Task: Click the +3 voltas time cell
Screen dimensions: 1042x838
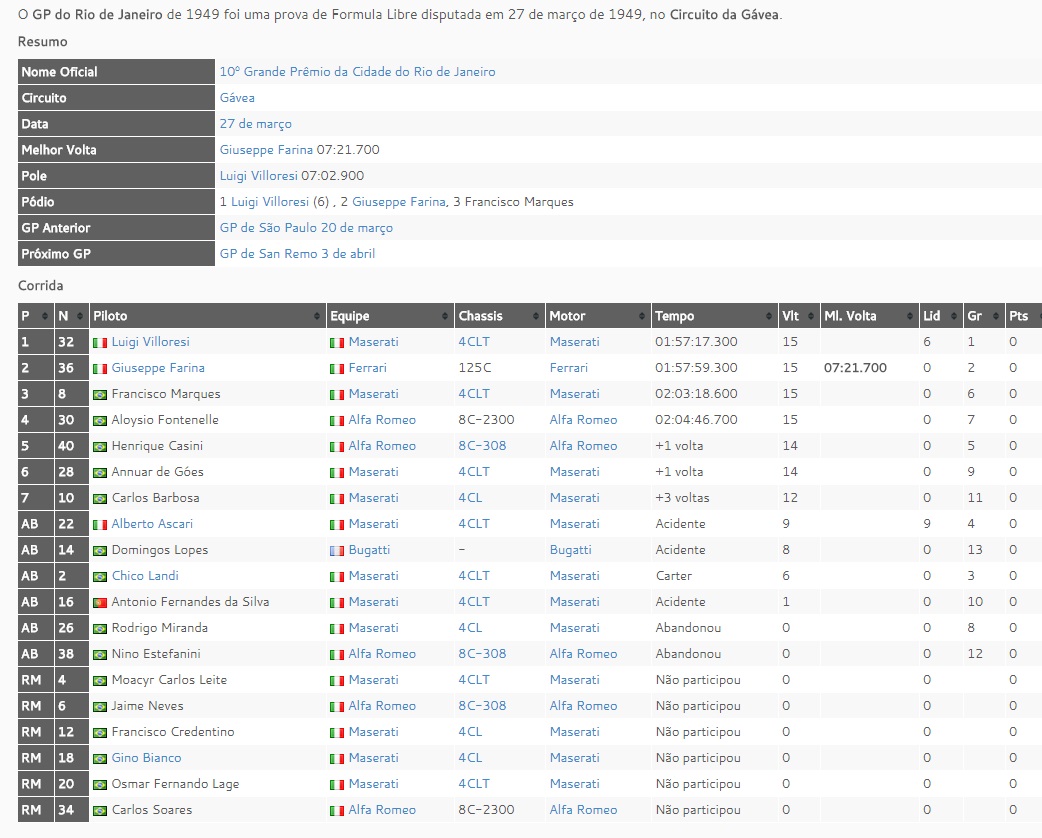Action: (x=682, y=498)
